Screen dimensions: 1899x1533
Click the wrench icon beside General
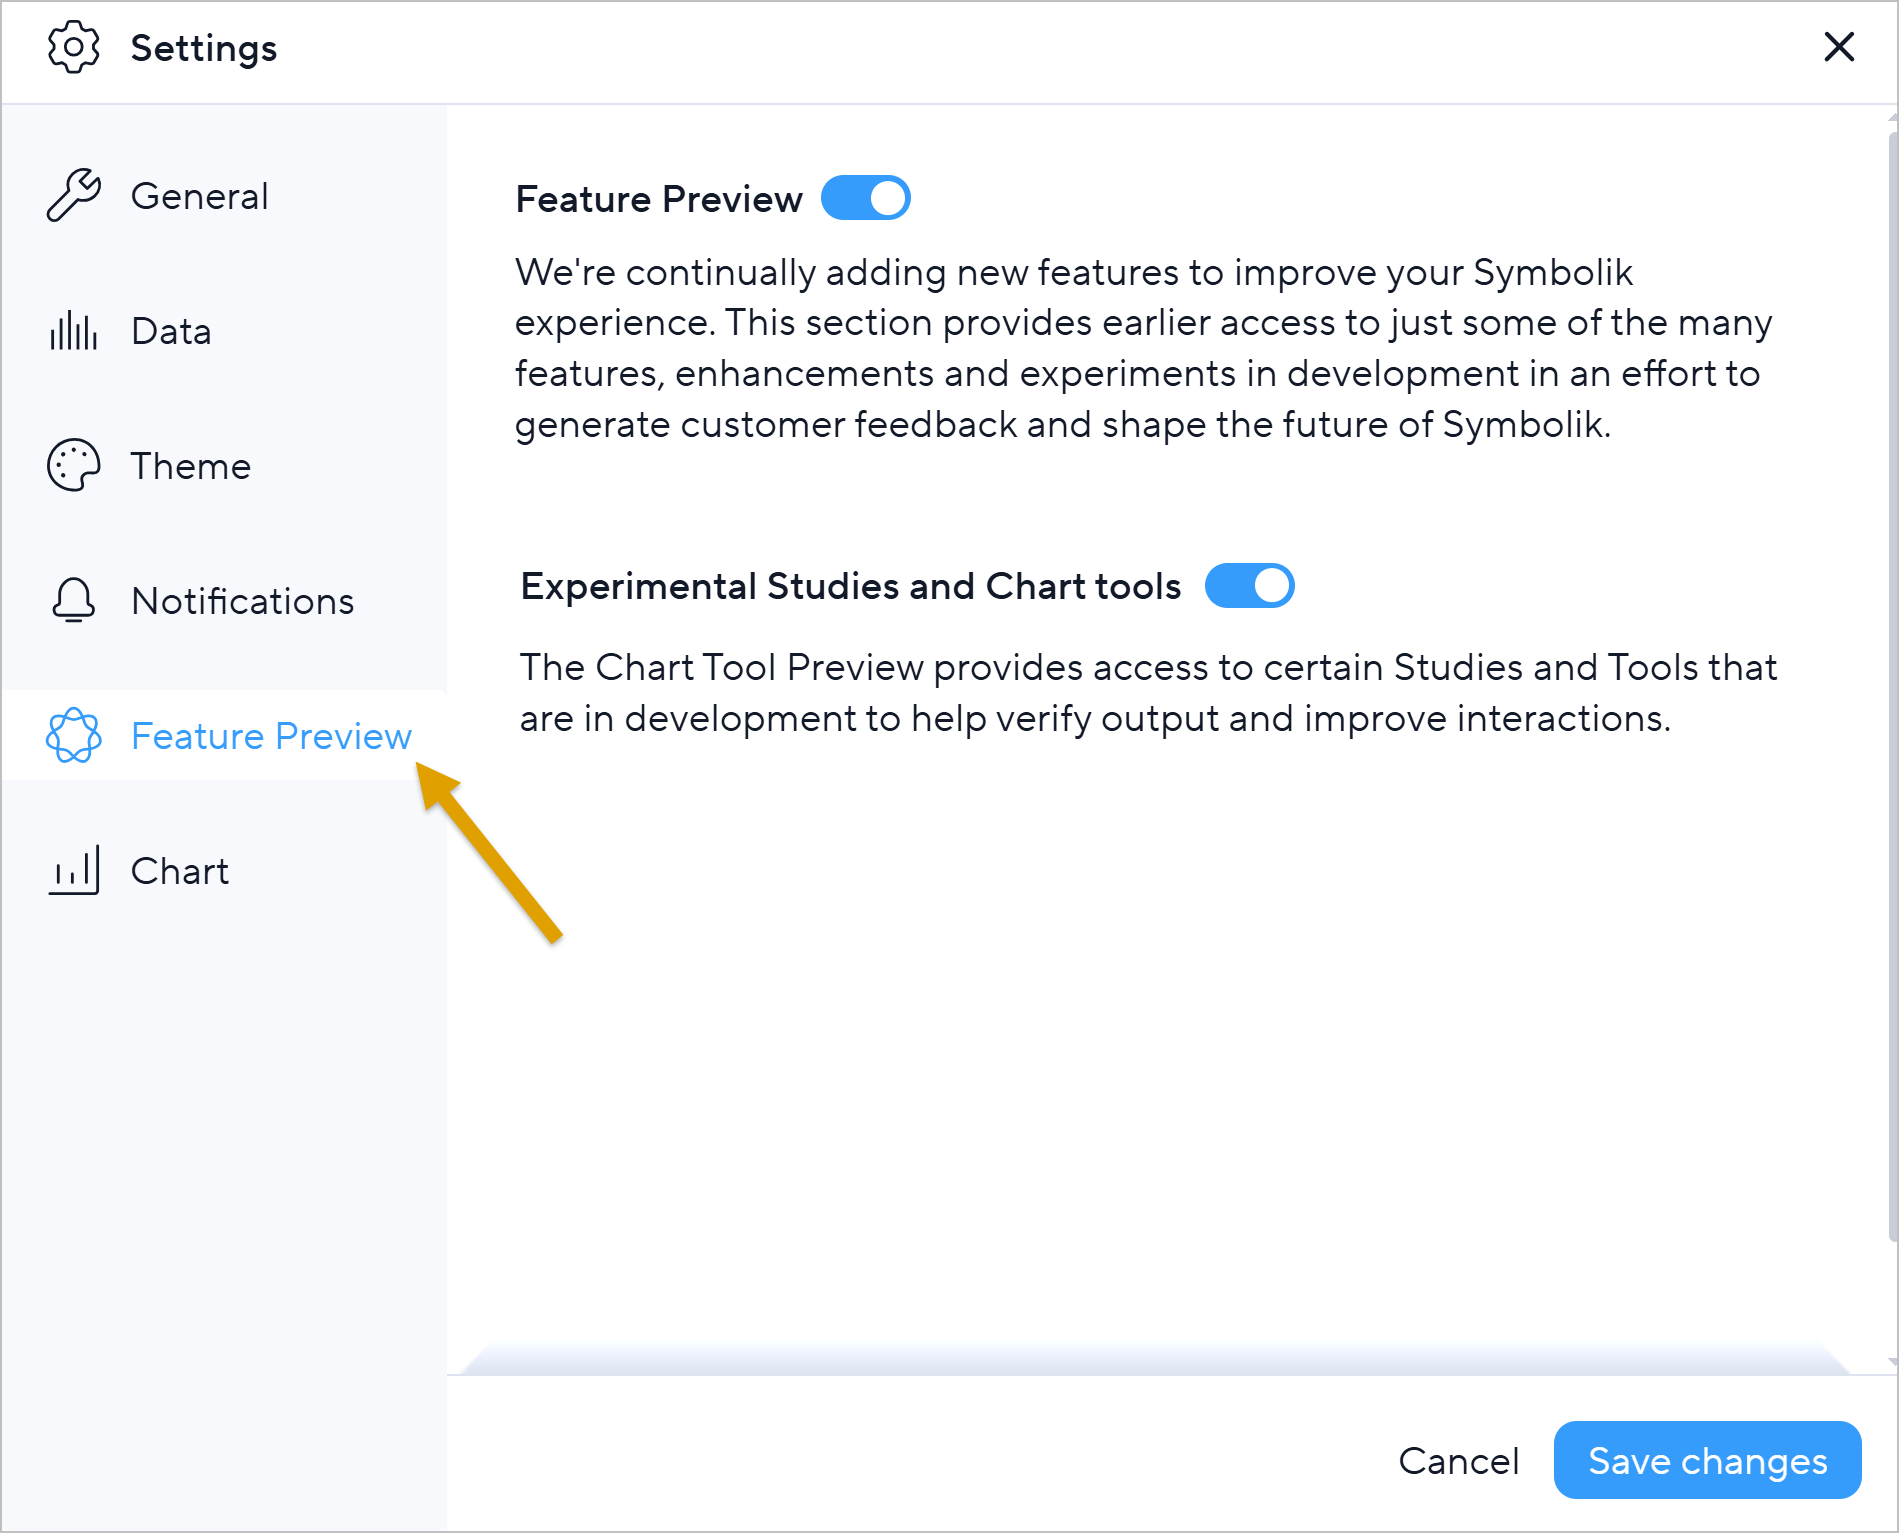(73, 195)
